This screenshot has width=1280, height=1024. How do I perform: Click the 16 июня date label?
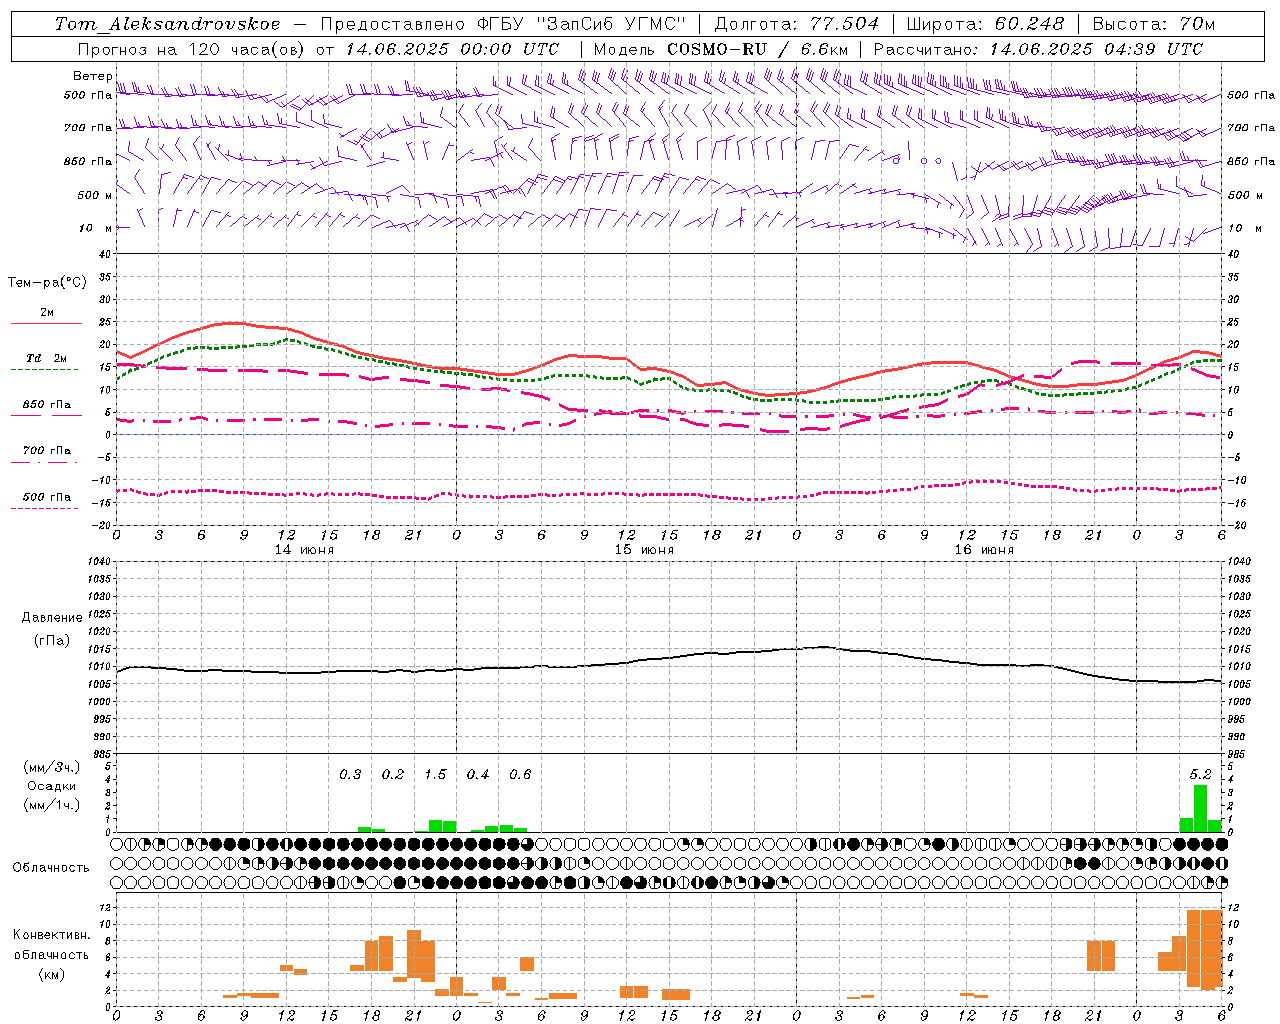[x=984, y=550]
